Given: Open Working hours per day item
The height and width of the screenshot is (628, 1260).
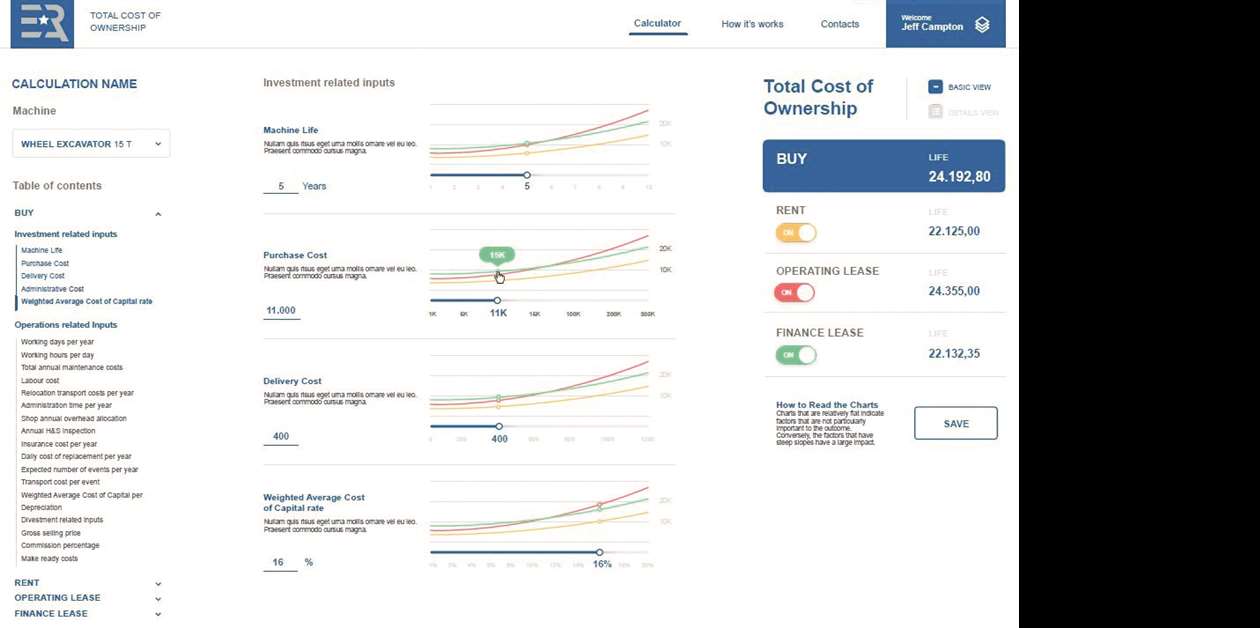Looking at the screenshot, I should 57,355.
